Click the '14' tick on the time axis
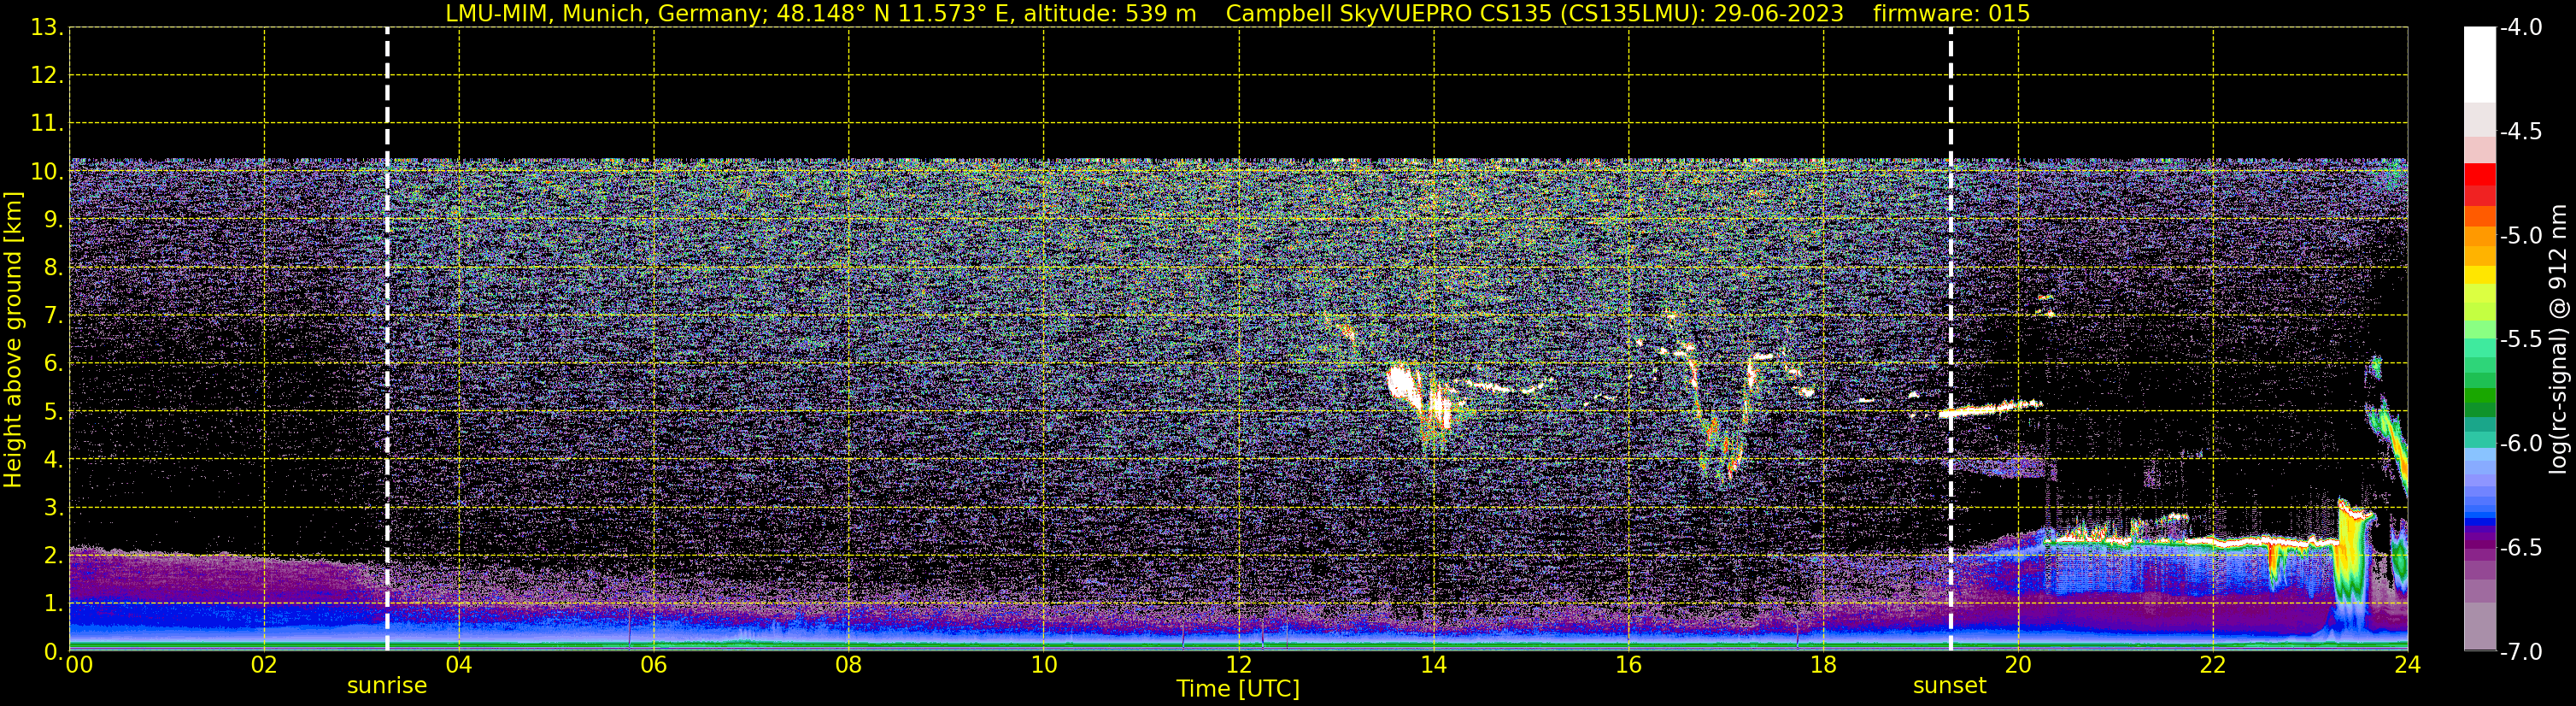Viewport: 2576px width, 706px height. [1434, 665]
